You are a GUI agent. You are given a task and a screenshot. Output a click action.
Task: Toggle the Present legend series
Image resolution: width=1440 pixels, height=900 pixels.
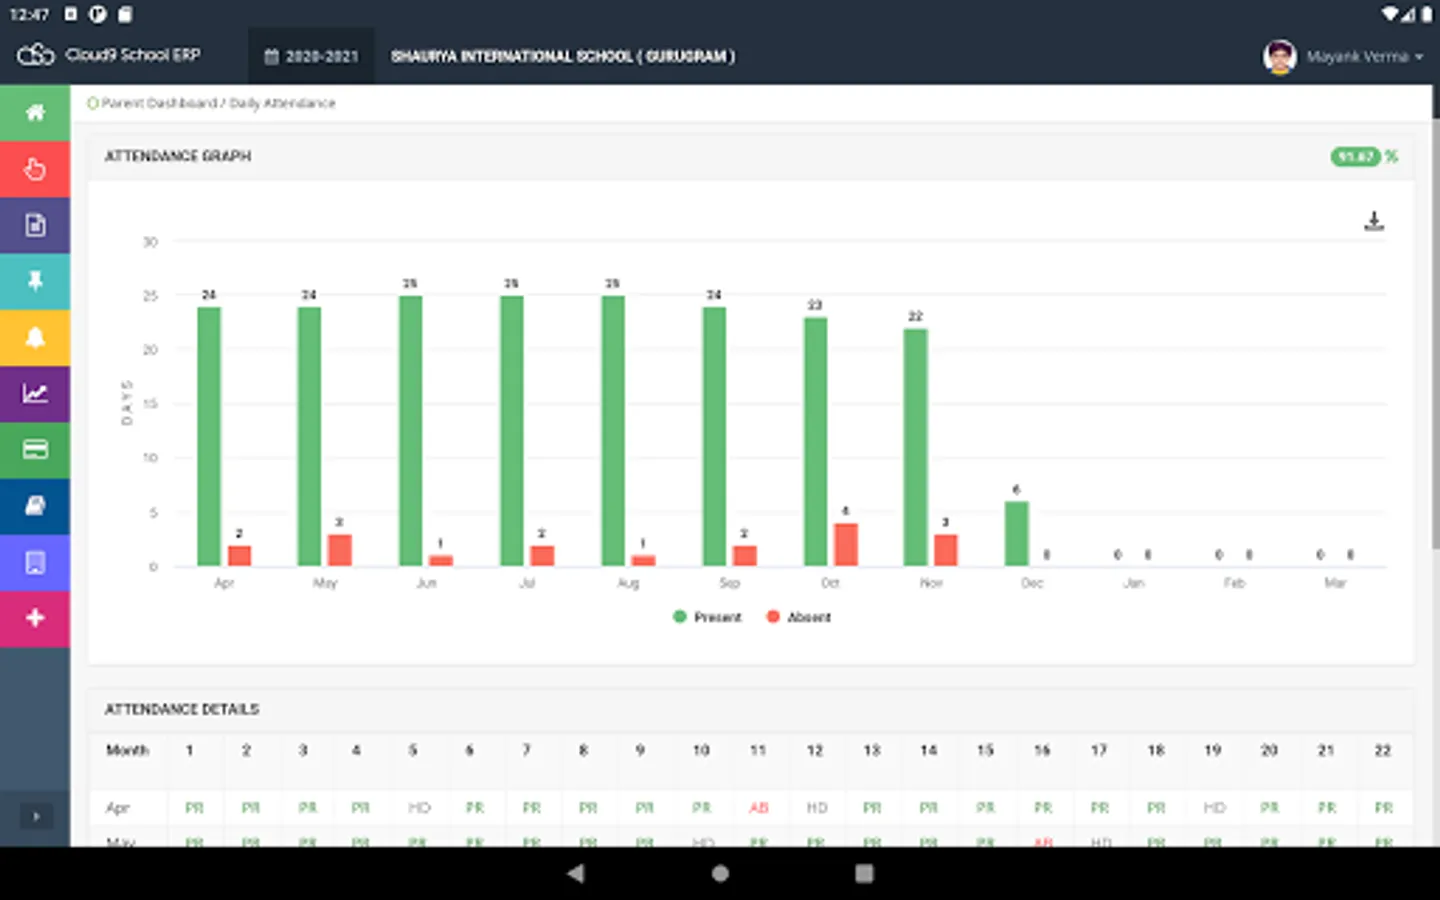point(708,617)
